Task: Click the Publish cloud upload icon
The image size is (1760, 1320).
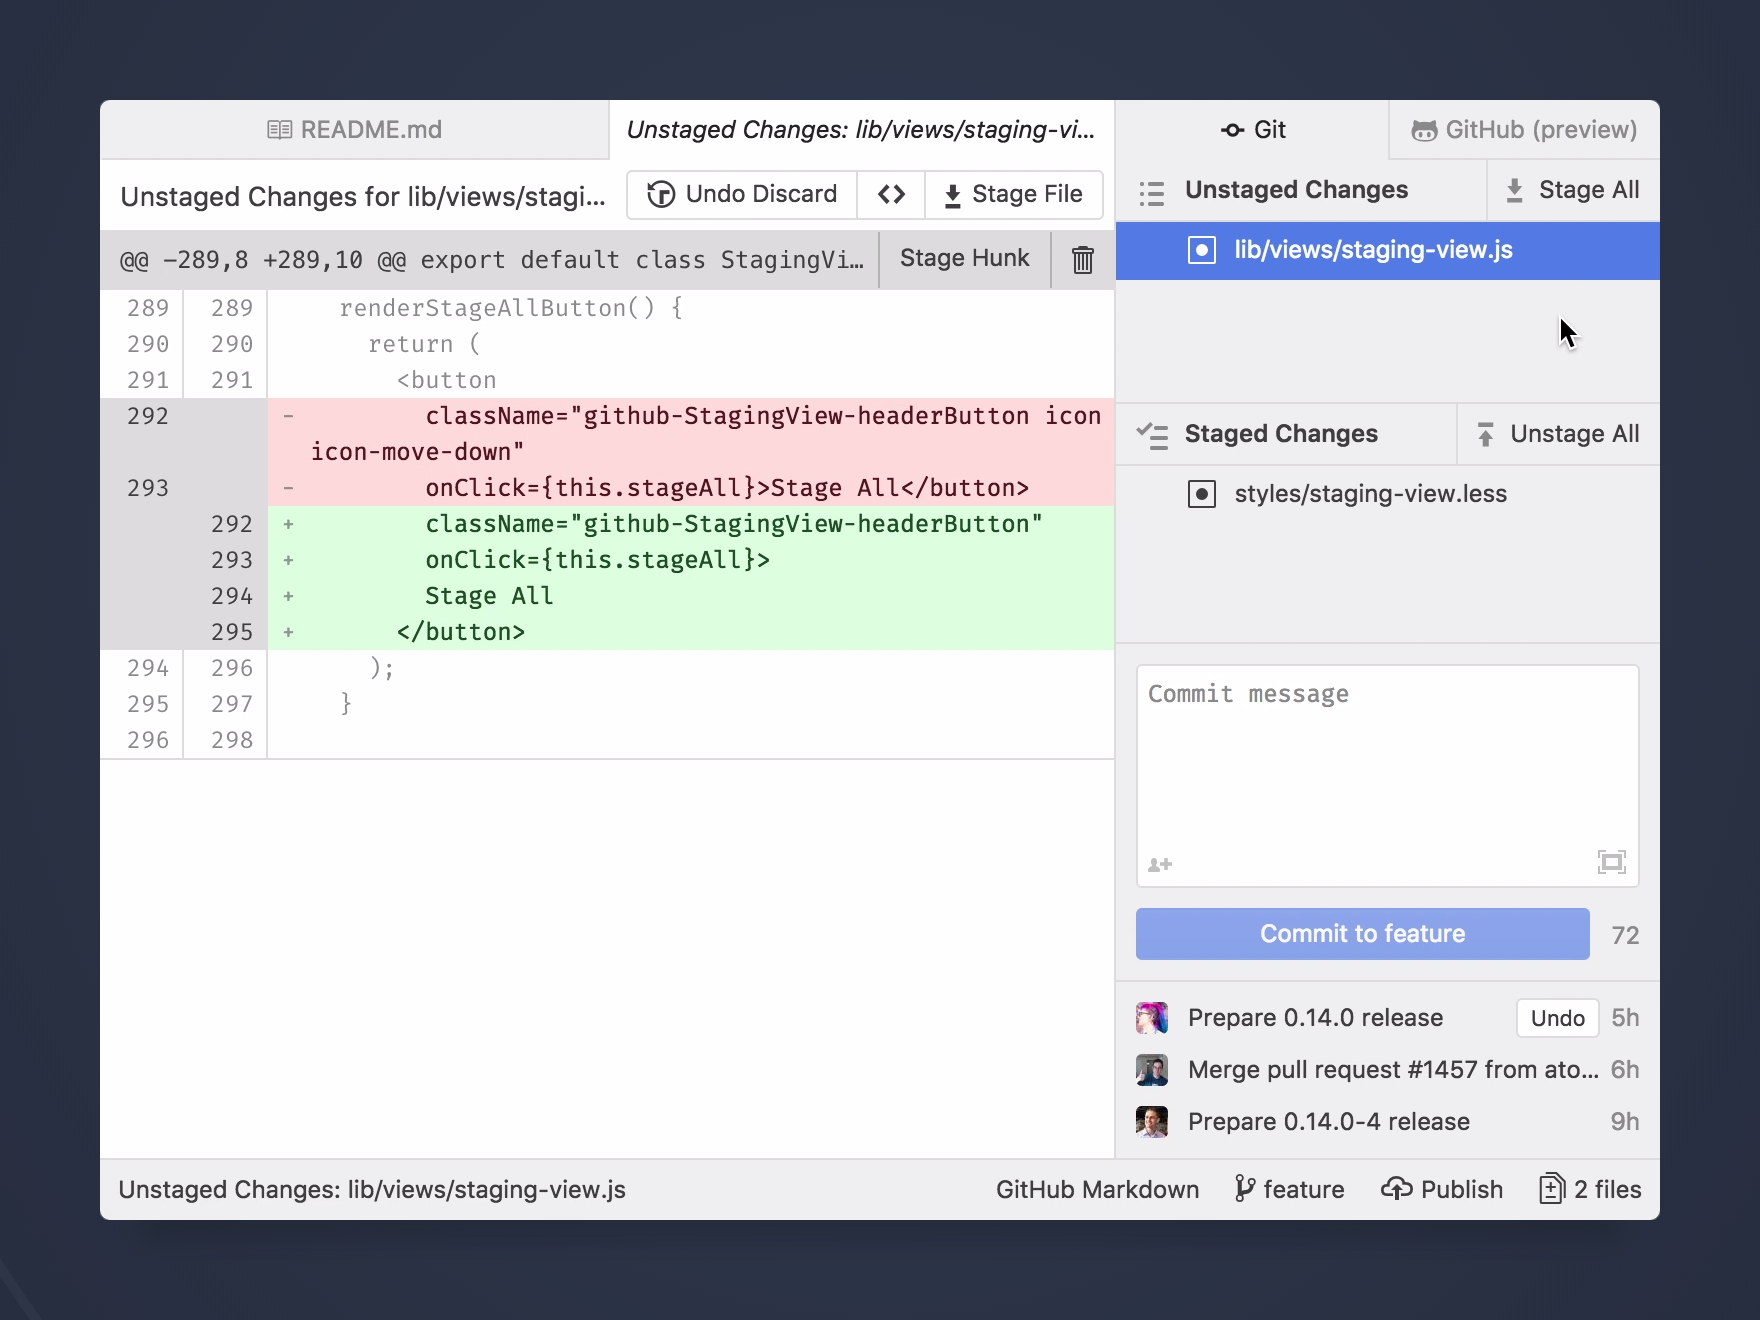Action: (x=1397, y=1189)
